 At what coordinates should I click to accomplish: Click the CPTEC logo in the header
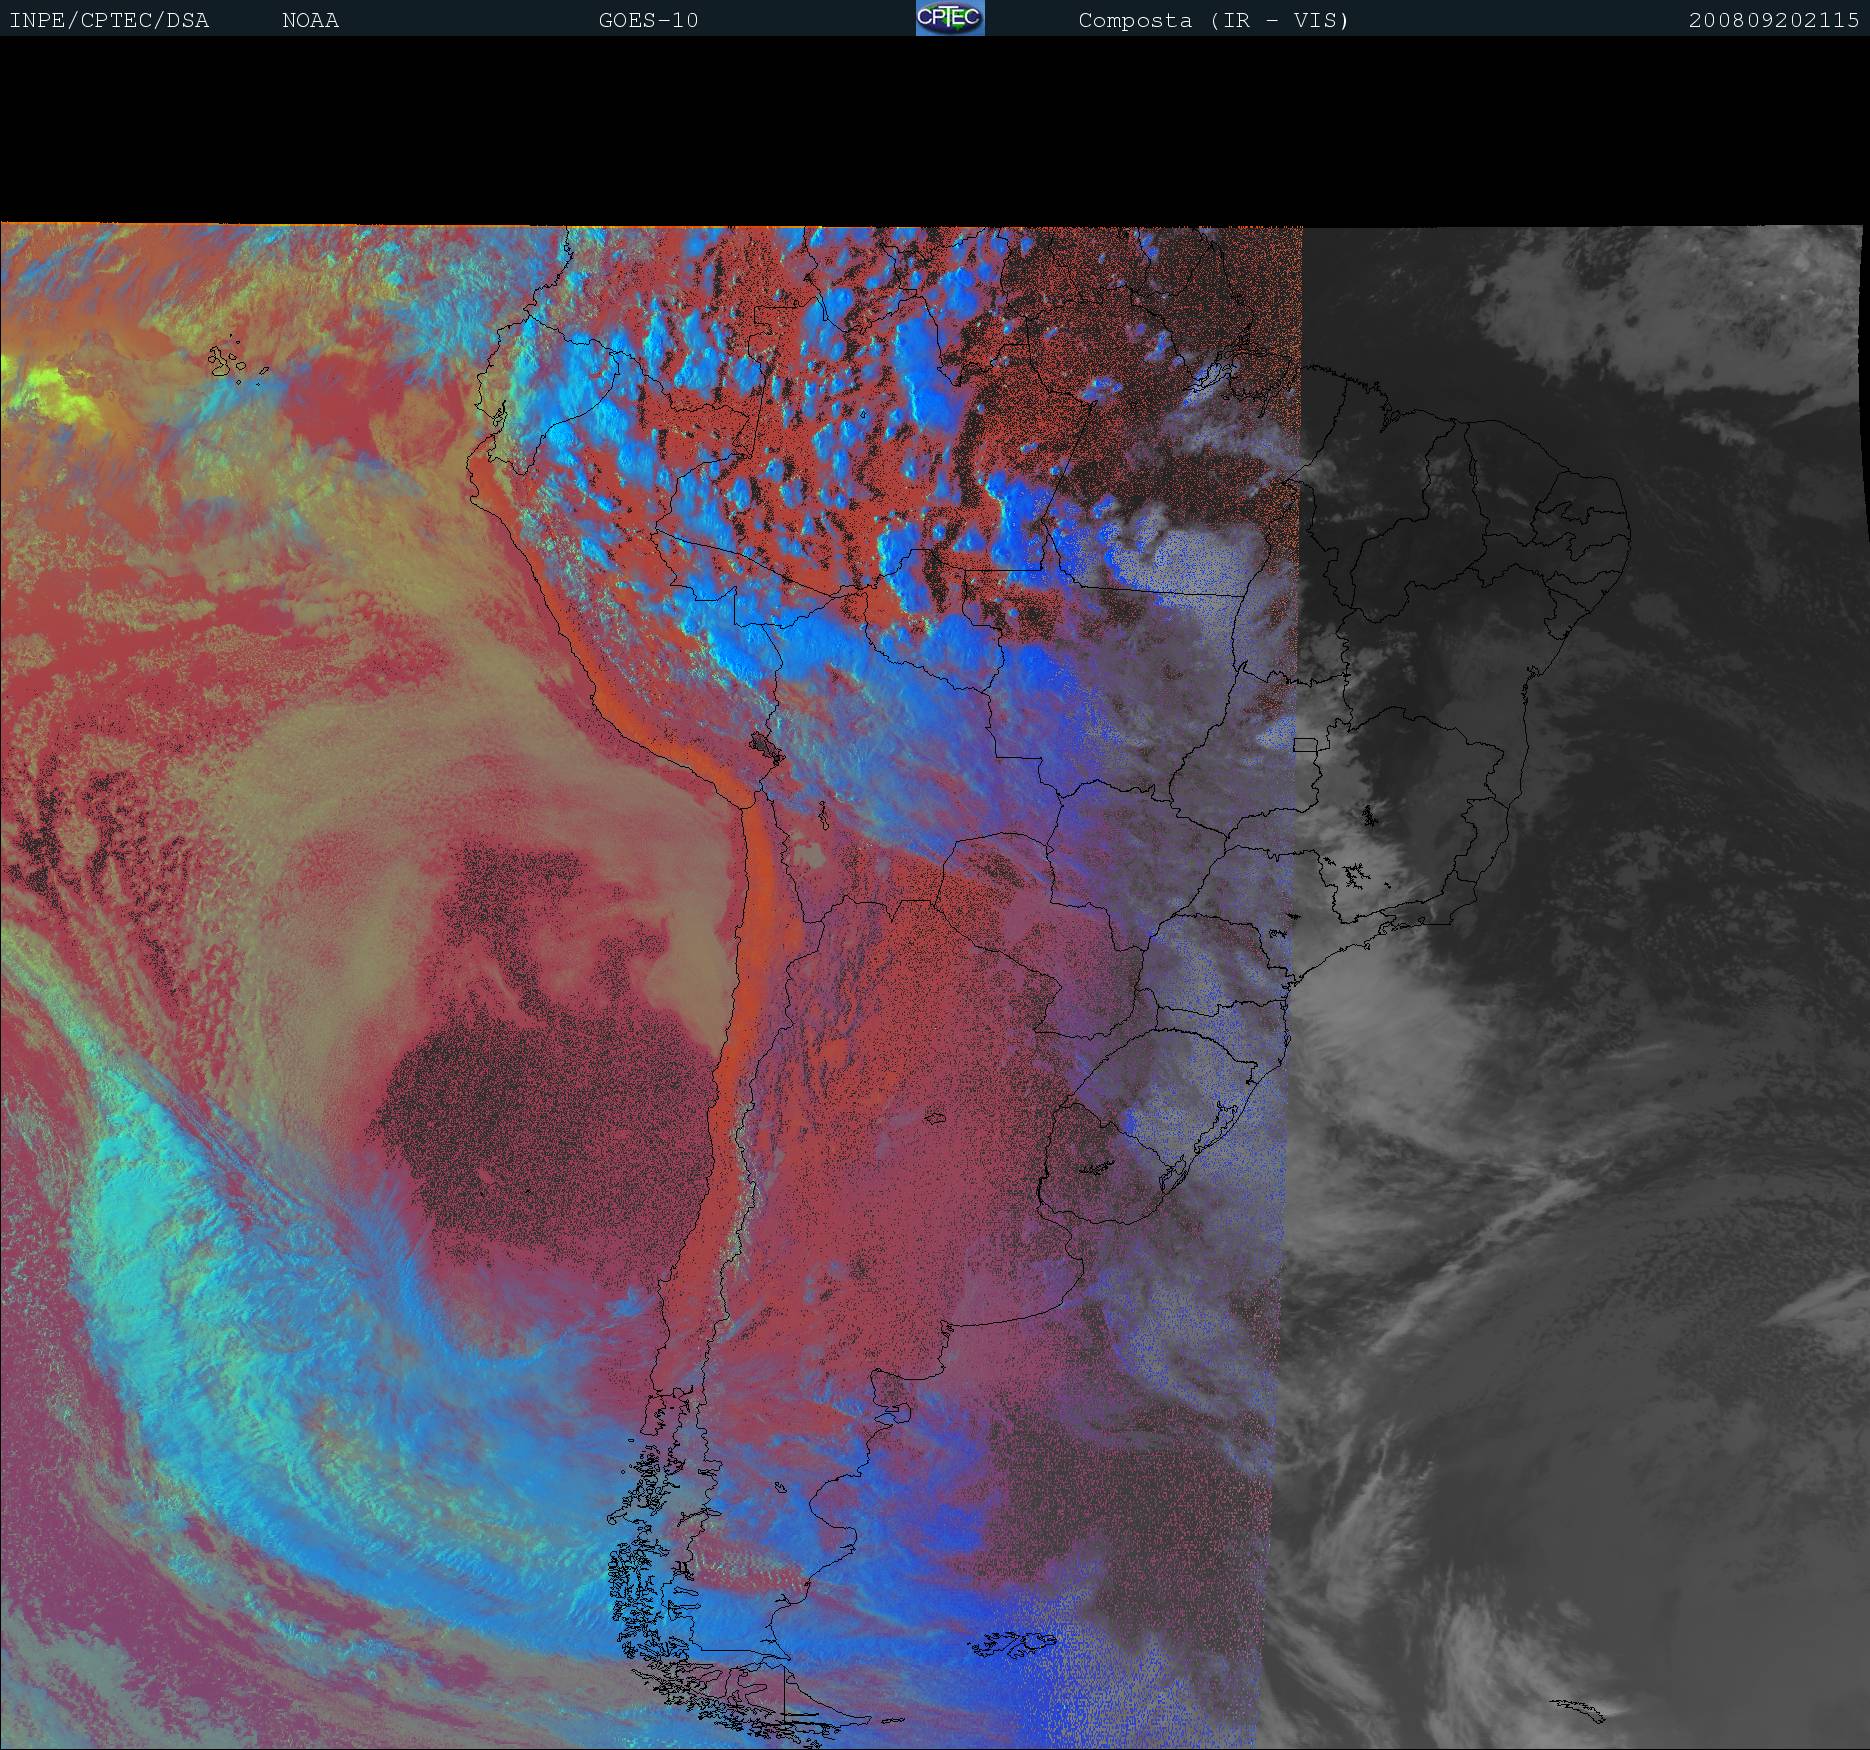950,18
